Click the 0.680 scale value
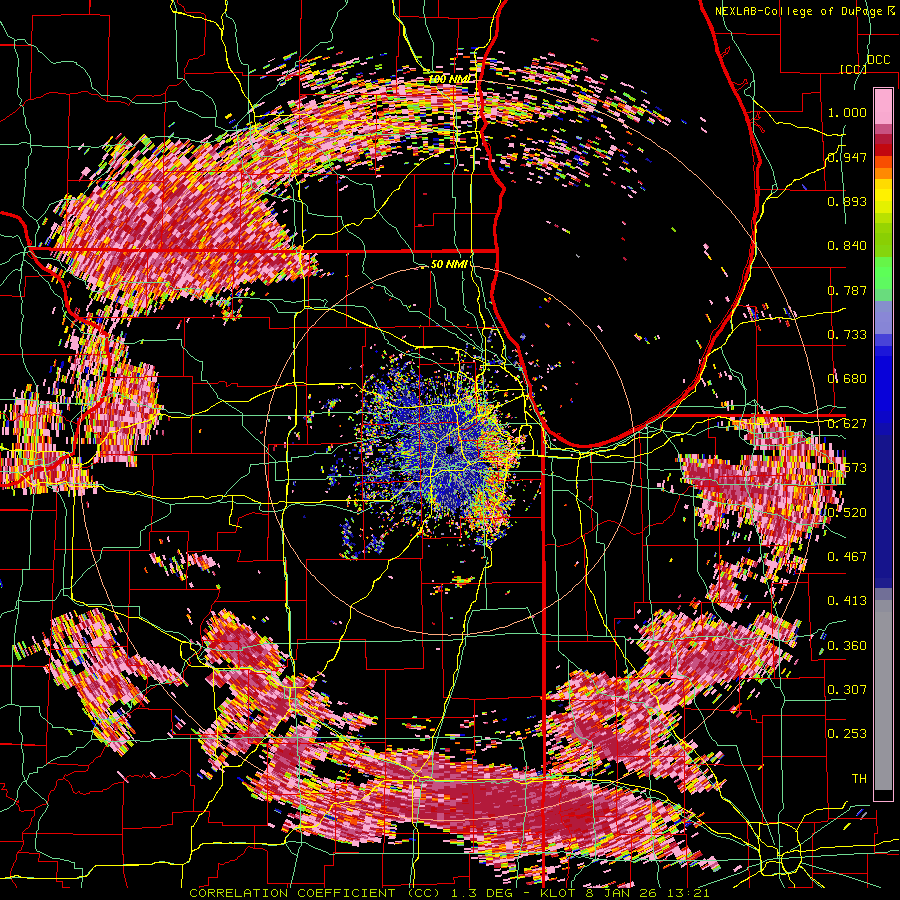This screenshot has width=900, height=900. pyautogui.click(x=847, y=379)
